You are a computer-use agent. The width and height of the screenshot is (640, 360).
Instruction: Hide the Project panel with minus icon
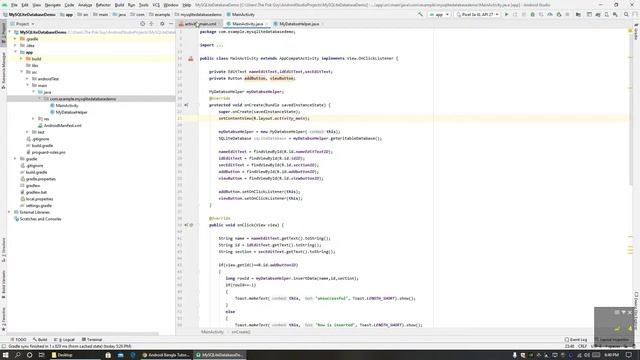[x=171, y=24]
